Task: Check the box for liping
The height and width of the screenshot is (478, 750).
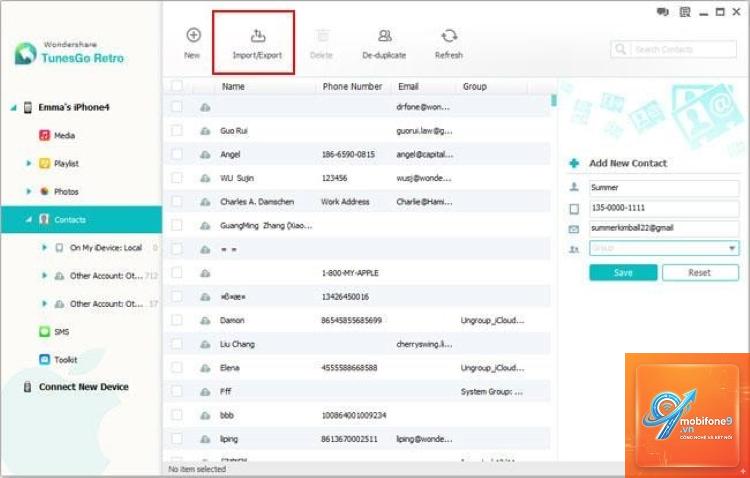Action: click(x=177, y=439)
